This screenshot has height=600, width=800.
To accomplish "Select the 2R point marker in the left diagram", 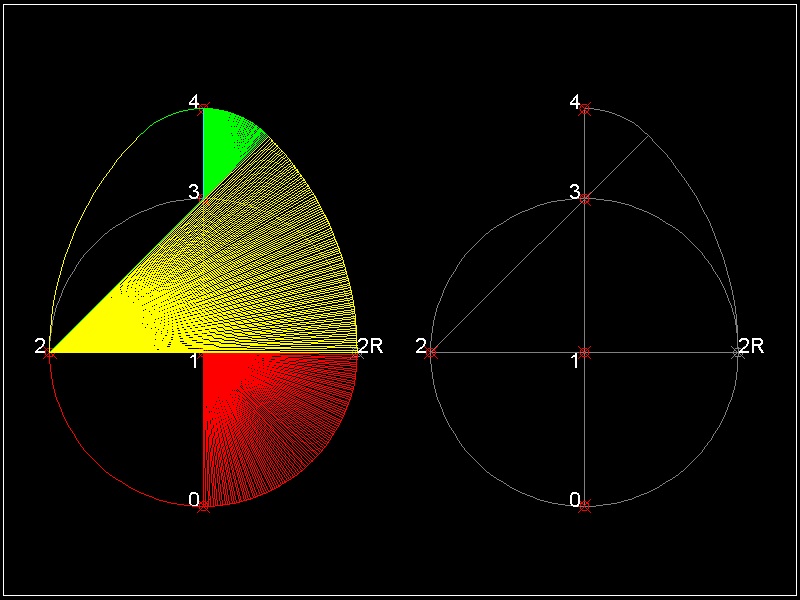I will (x=357, y=352).
